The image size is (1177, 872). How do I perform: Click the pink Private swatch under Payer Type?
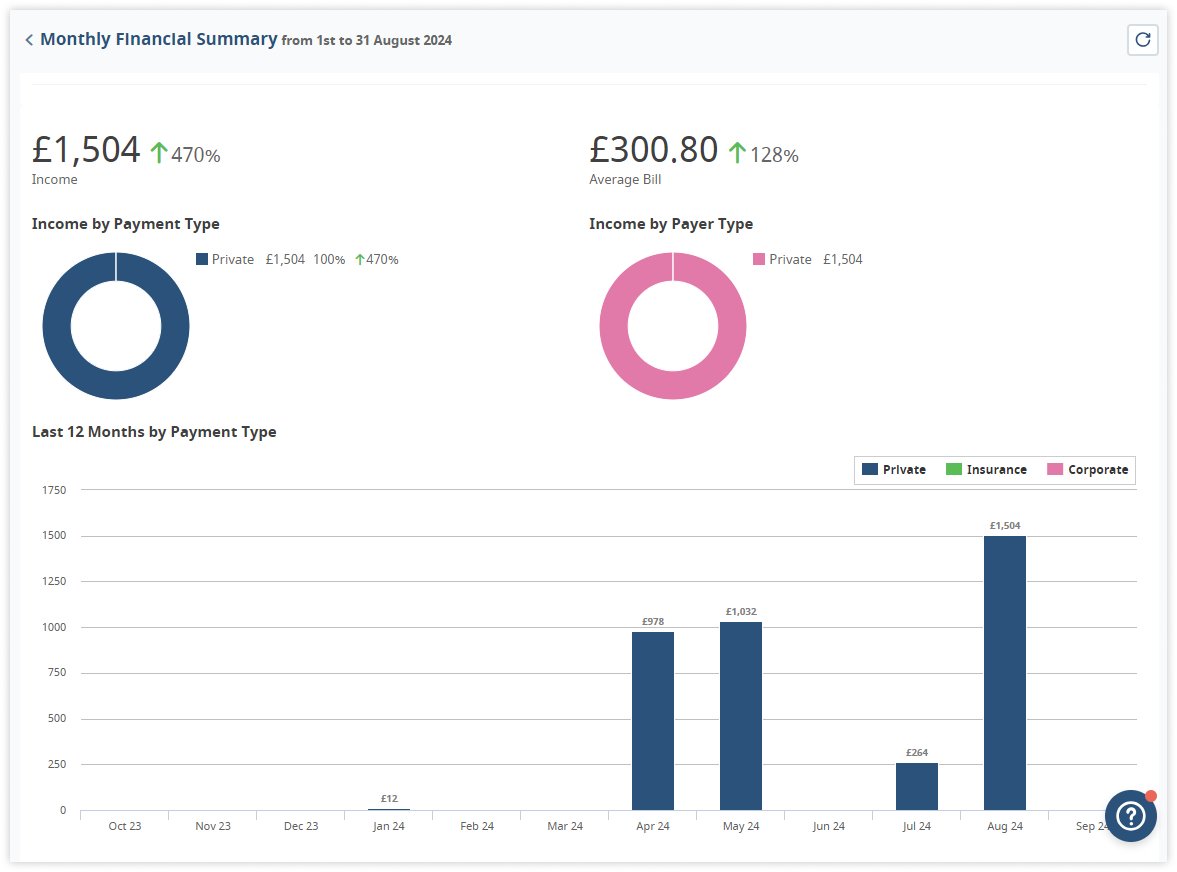(x=759, y=259)
